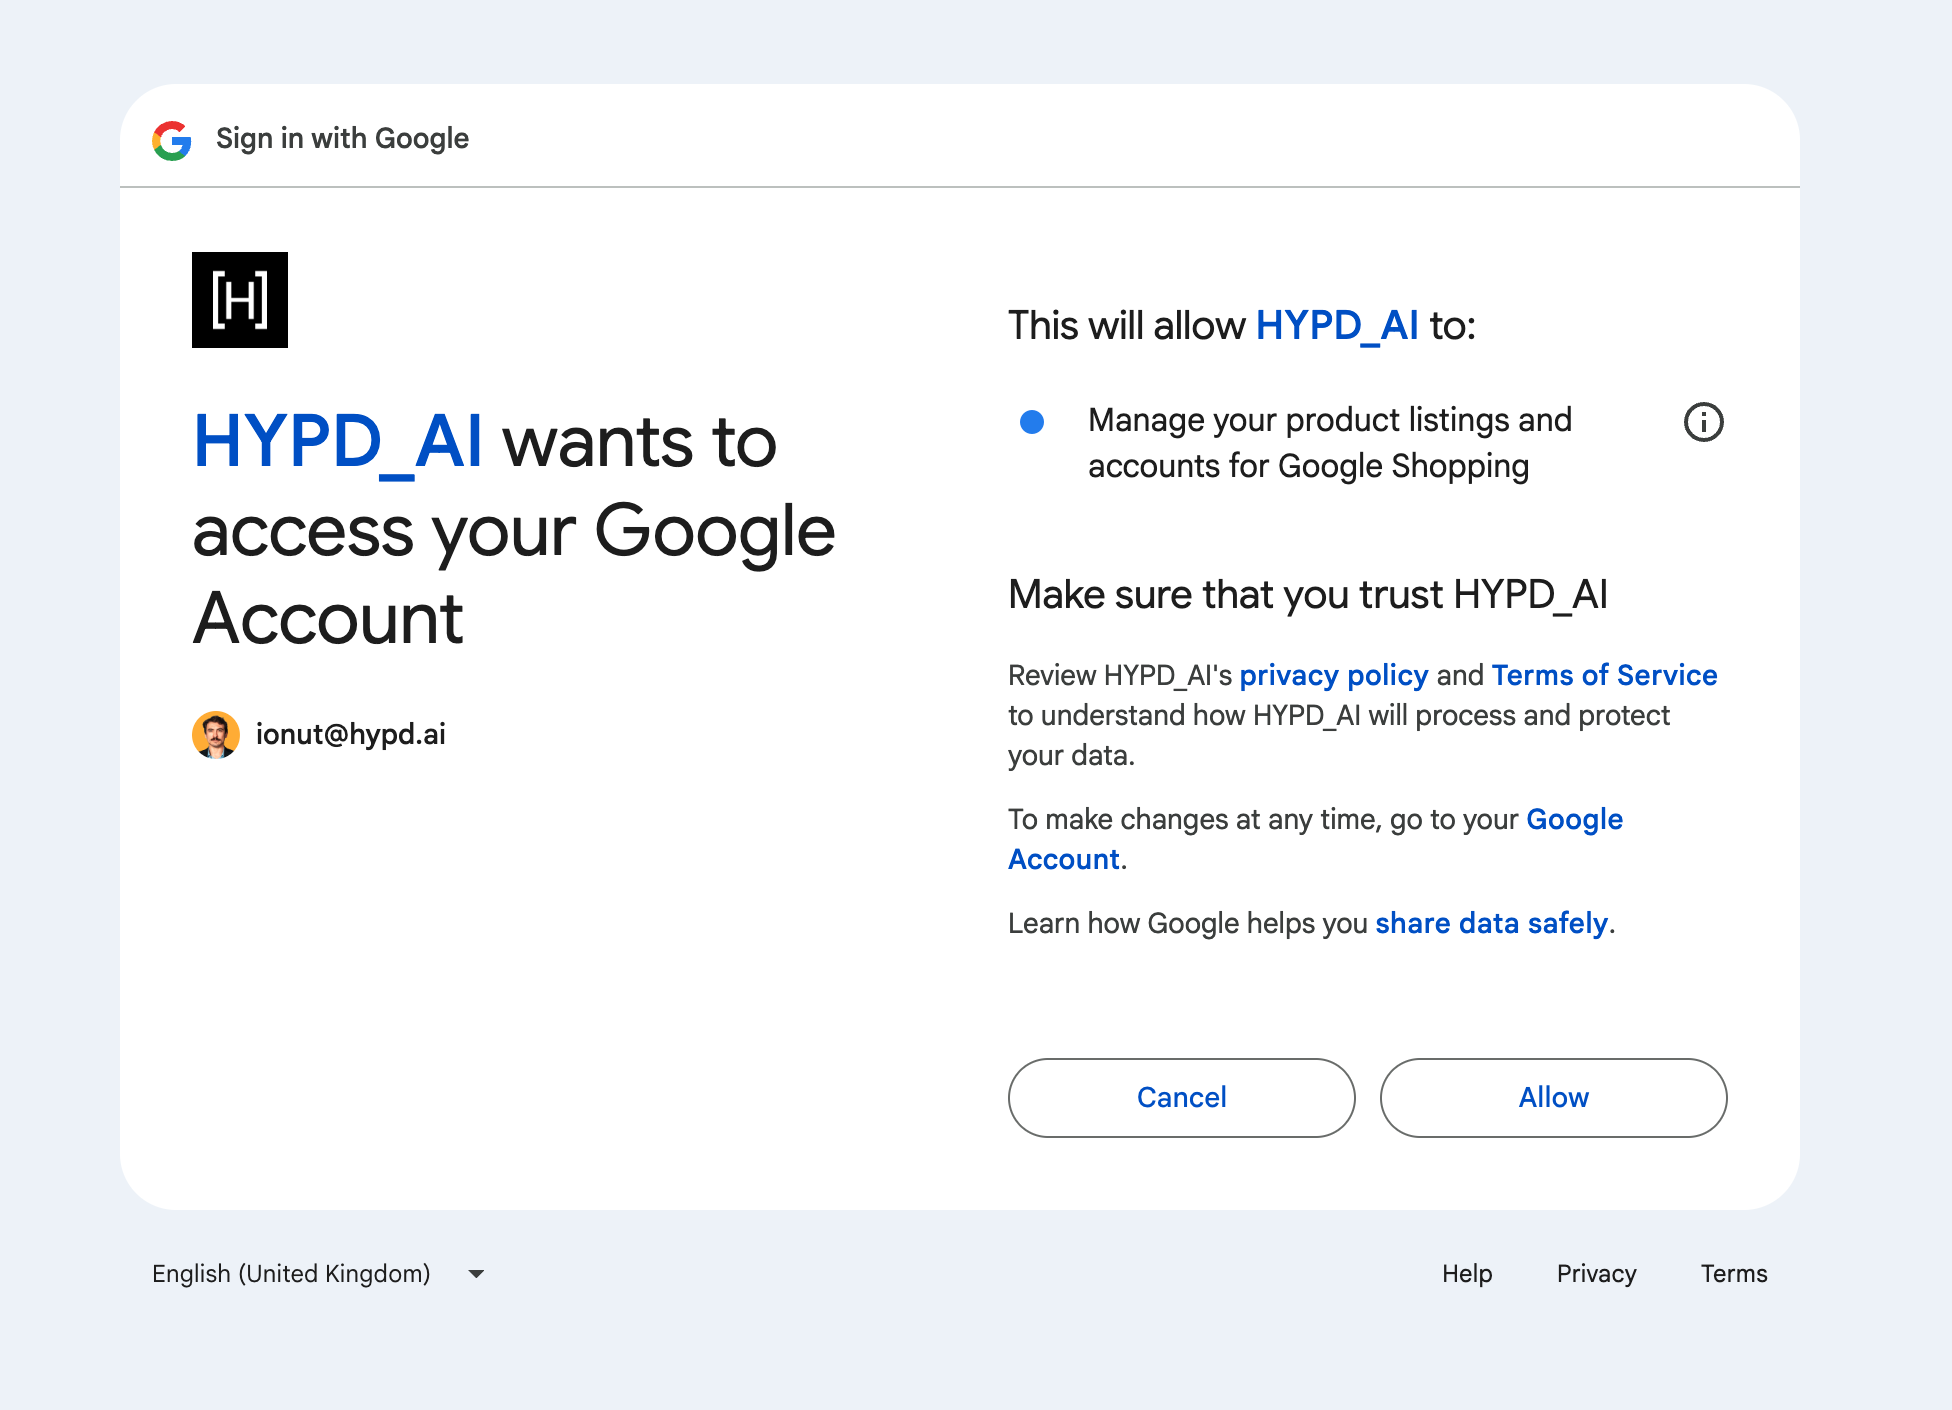Click HYPD_AI link in 'This will allow'
Viewport: 1952px width, 1410px height.
1337,326
